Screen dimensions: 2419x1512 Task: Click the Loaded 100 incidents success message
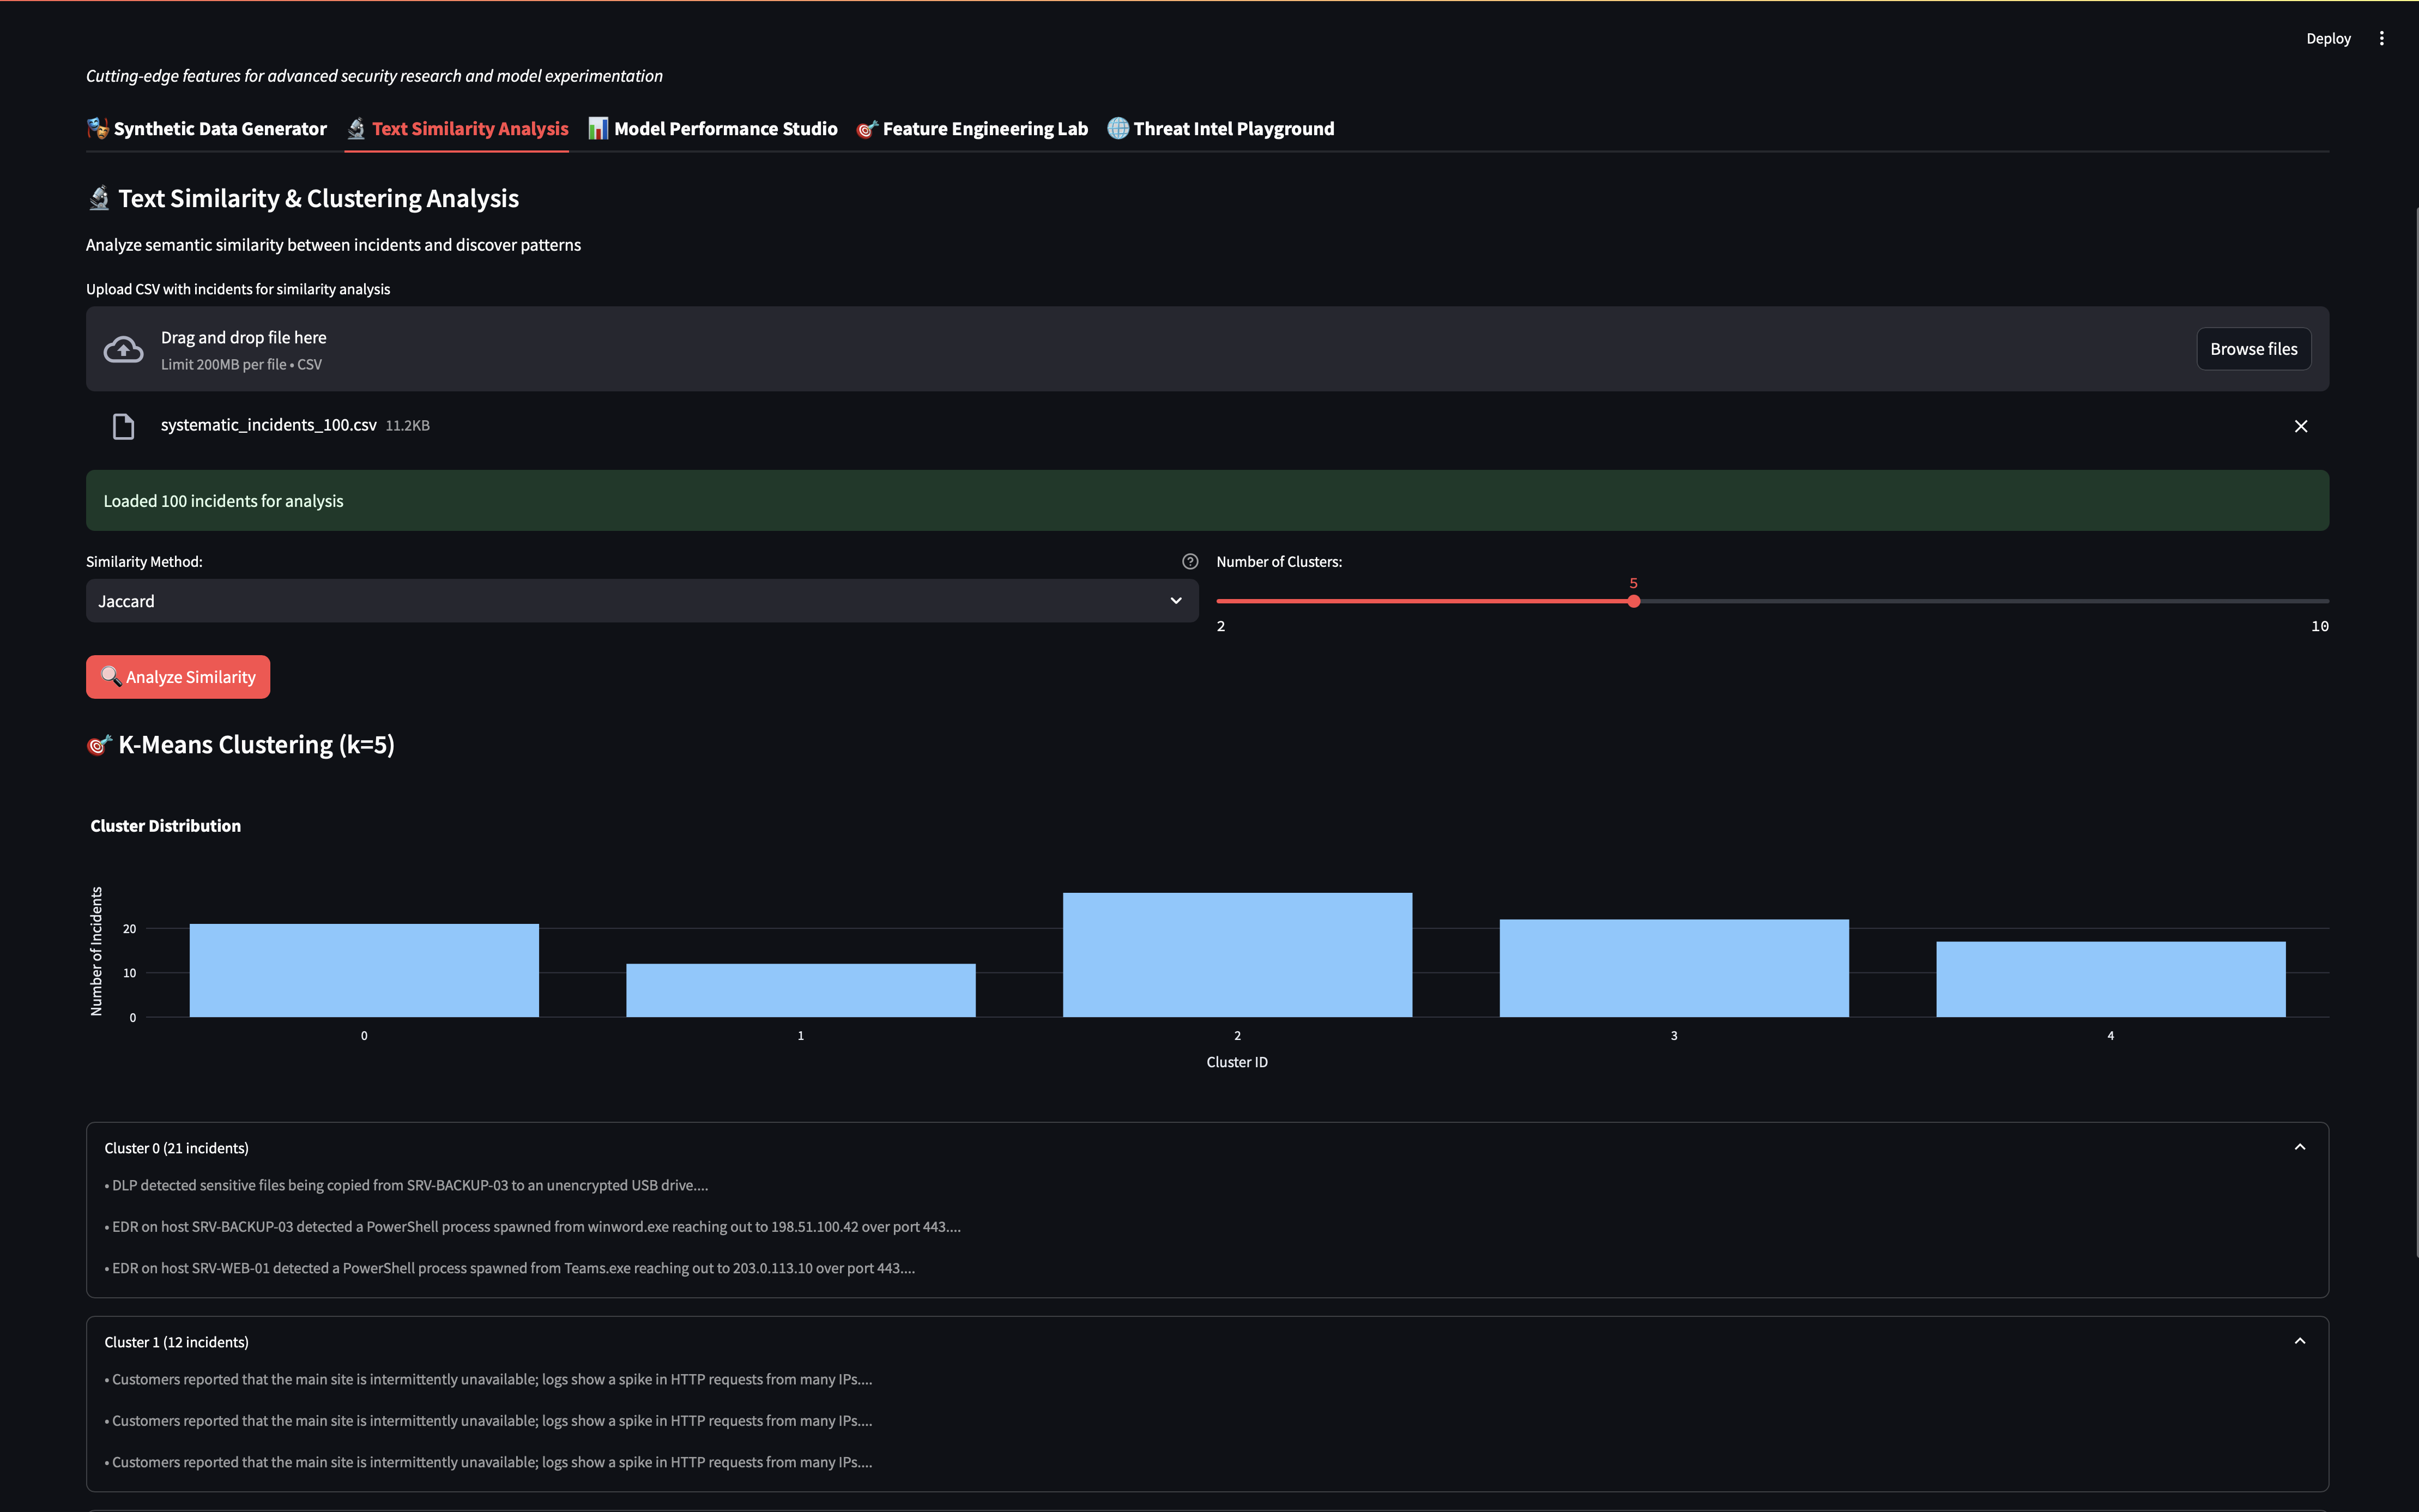pyautogui.click(x=1207, y=500)
